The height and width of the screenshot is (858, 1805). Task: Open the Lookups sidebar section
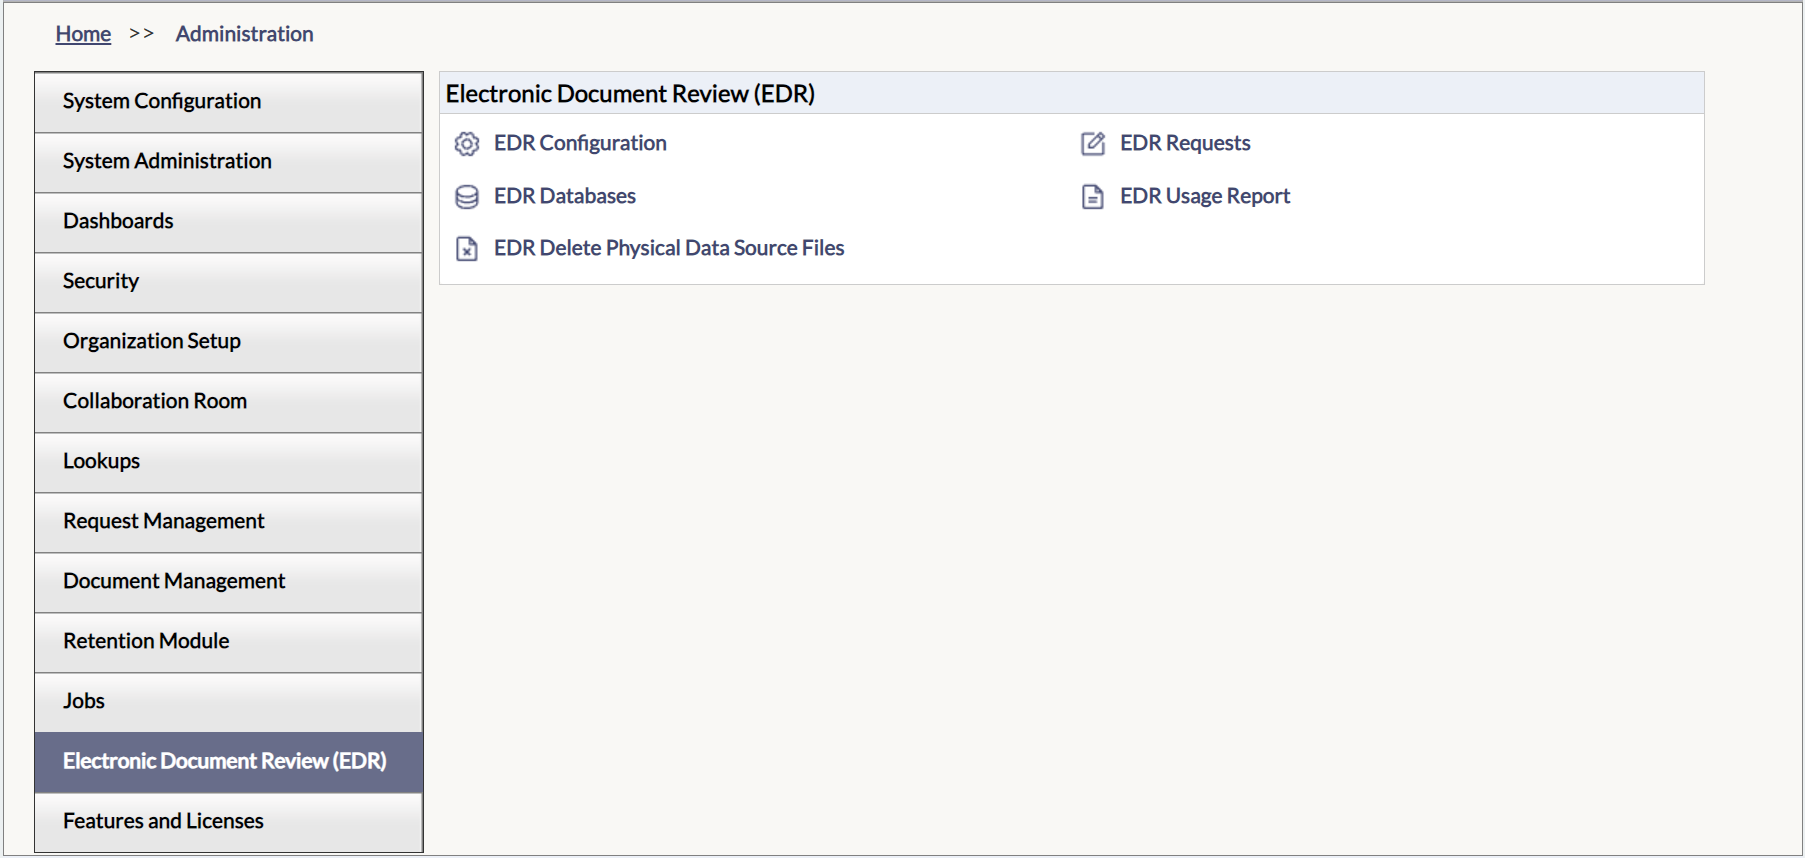229,462
